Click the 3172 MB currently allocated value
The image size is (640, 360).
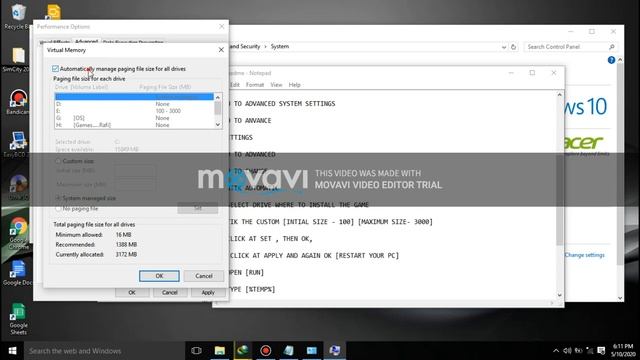pyautogui.click(x=126, y=254)
